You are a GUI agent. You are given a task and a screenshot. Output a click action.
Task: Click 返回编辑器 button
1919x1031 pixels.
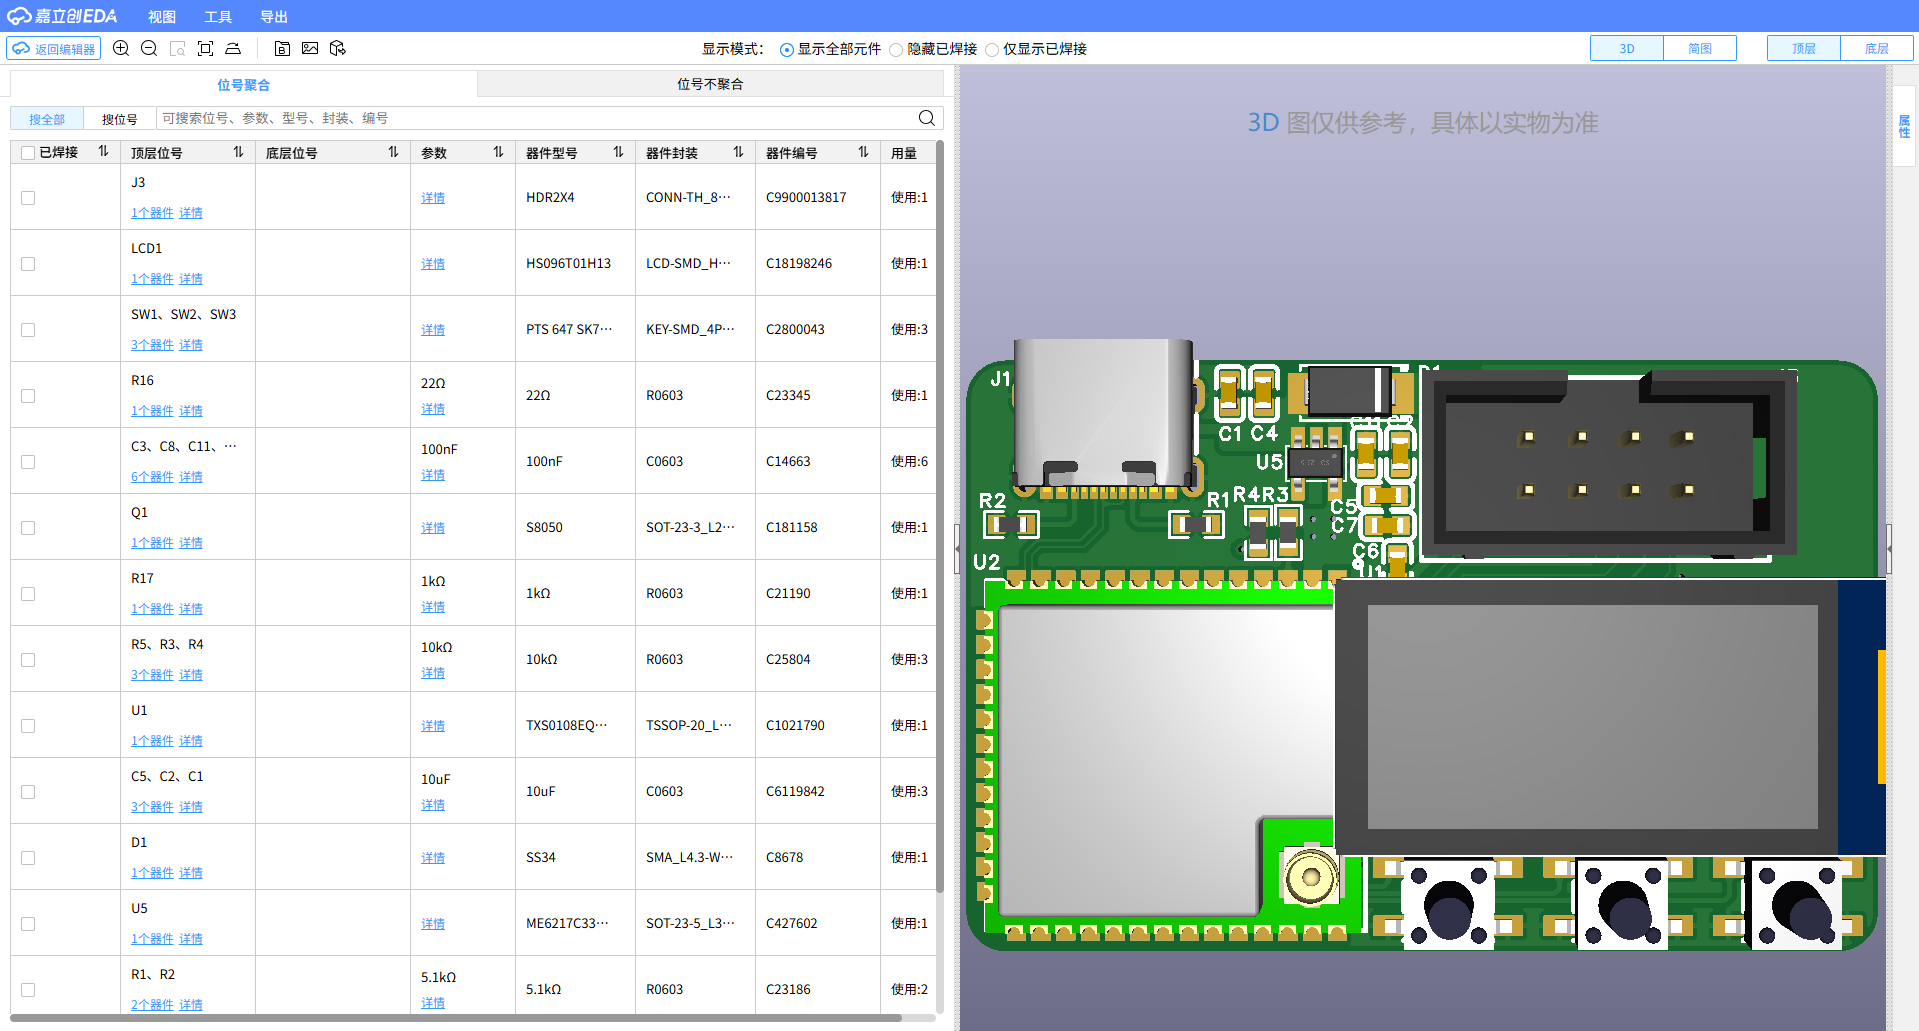pyautogui.click(x=54, y=48)
